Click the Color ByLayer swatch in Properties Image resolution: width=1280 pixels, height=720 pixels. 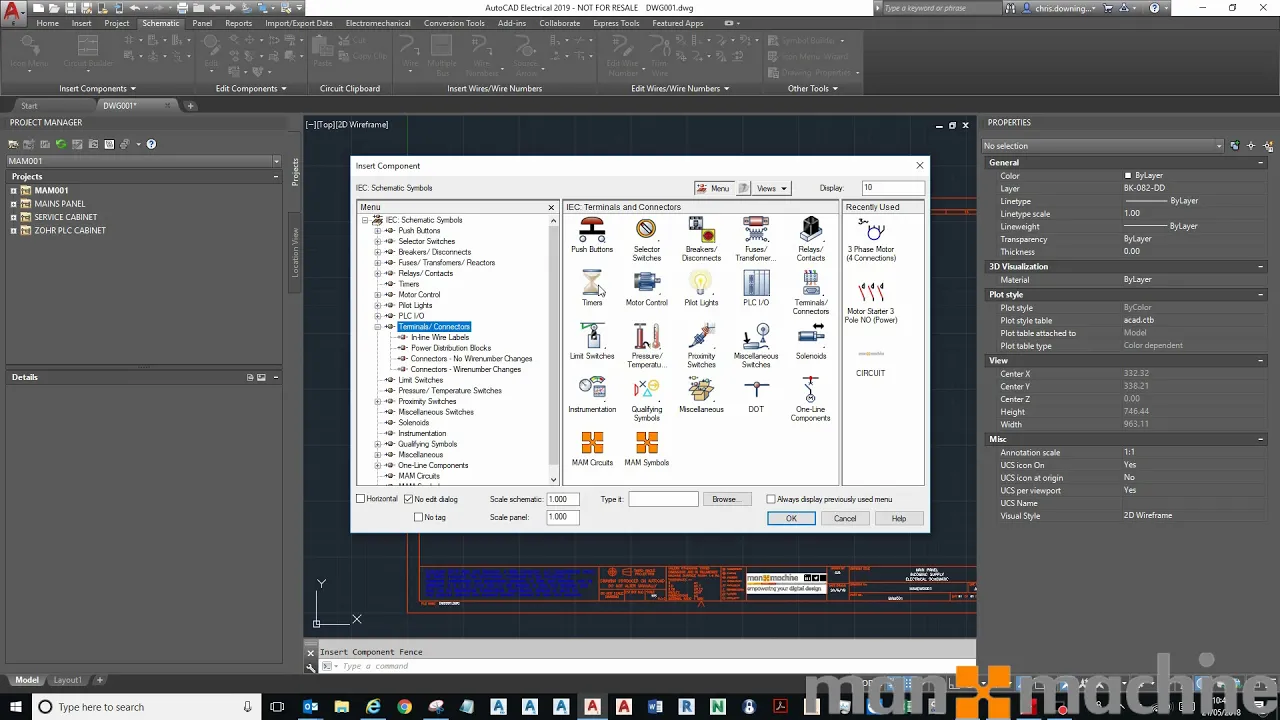tap(1128, 176)
